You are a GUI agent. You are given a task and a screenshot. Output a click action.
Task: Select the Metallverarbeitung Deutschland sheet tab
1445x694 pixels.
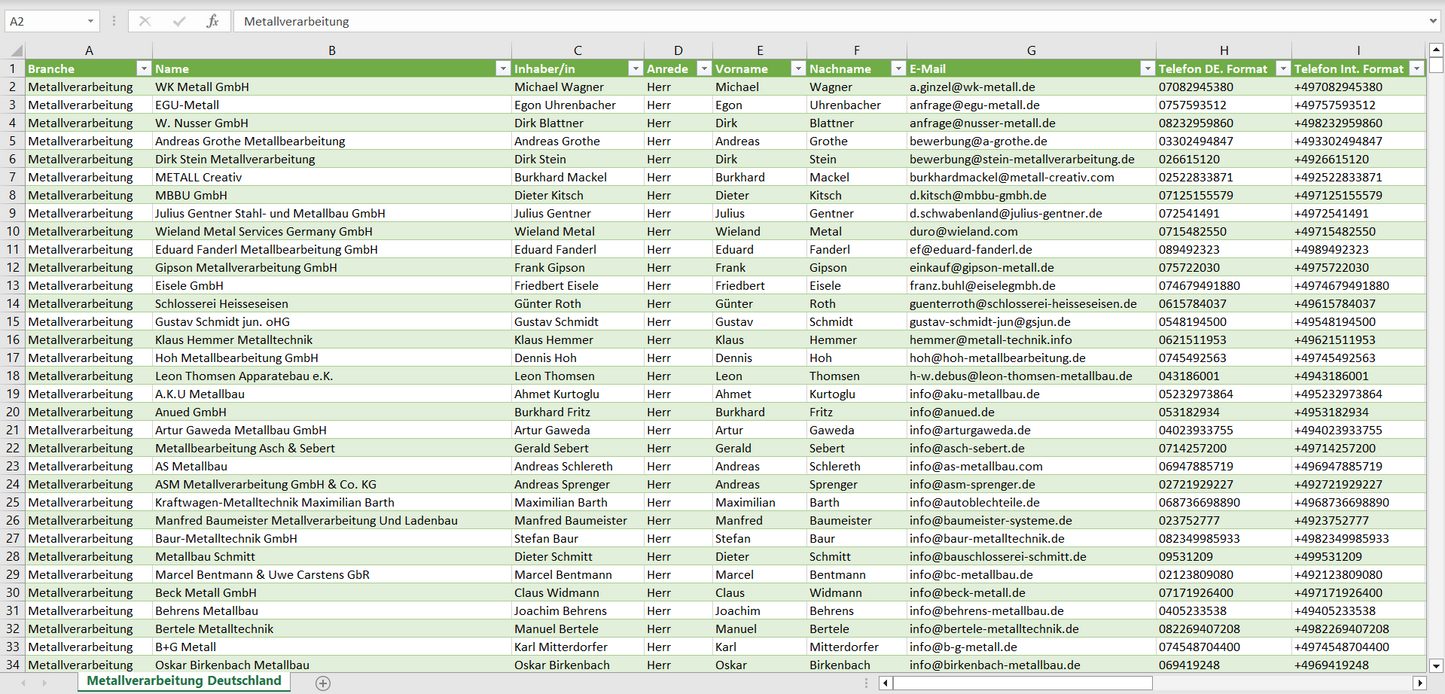click(x=184, y=681)
